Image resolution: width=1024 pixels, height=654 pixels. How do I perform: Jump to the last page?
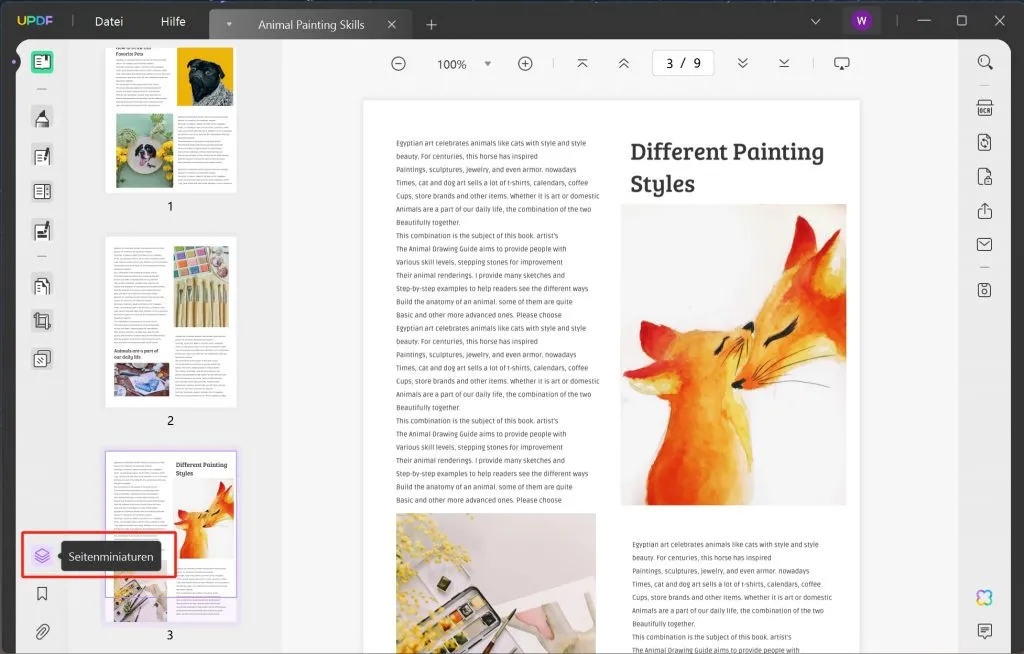click(784, 62)
